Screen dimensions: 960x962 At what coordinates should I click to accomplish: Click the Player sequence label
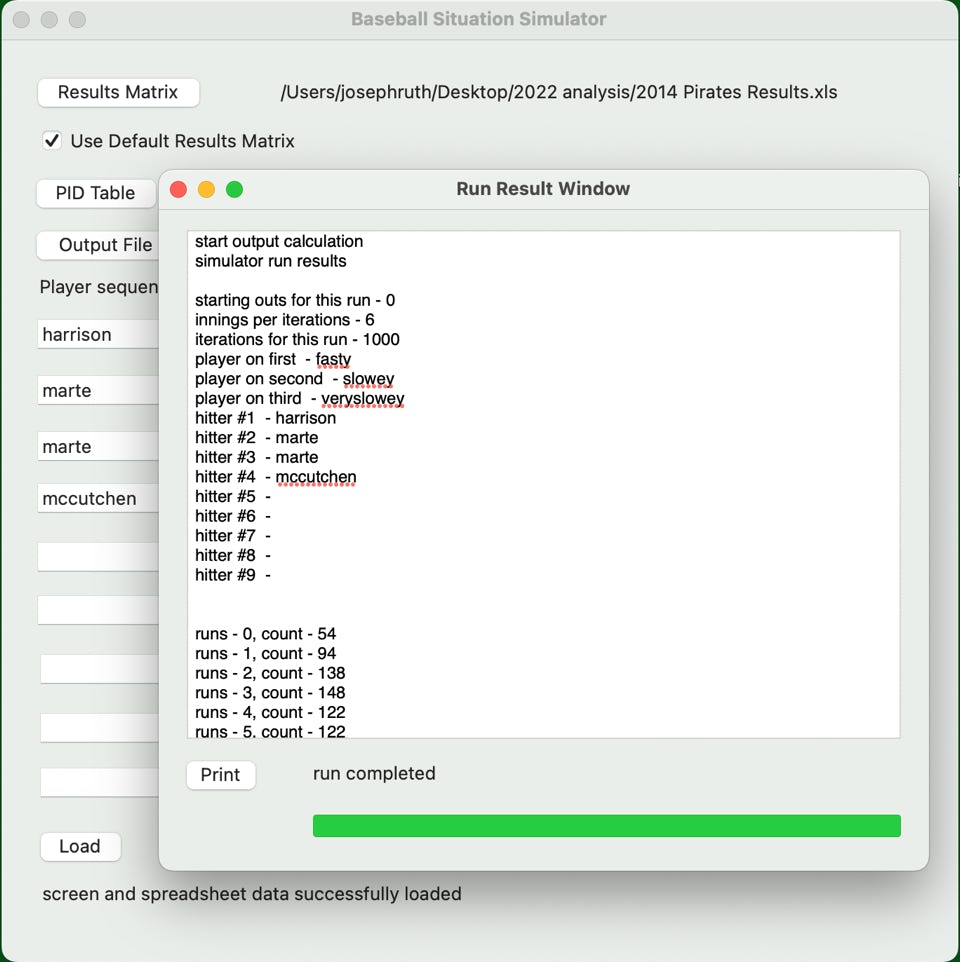point(99,287)
